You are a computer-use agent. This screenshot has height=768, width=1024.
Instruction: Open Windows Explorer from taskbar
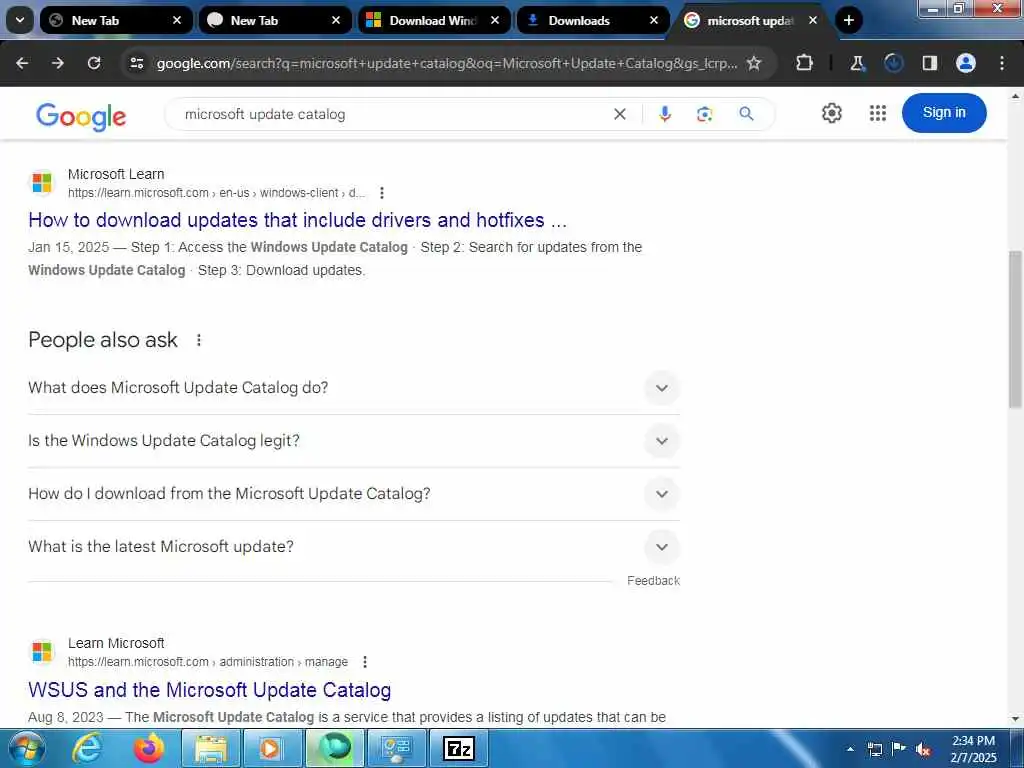[210, 748]
